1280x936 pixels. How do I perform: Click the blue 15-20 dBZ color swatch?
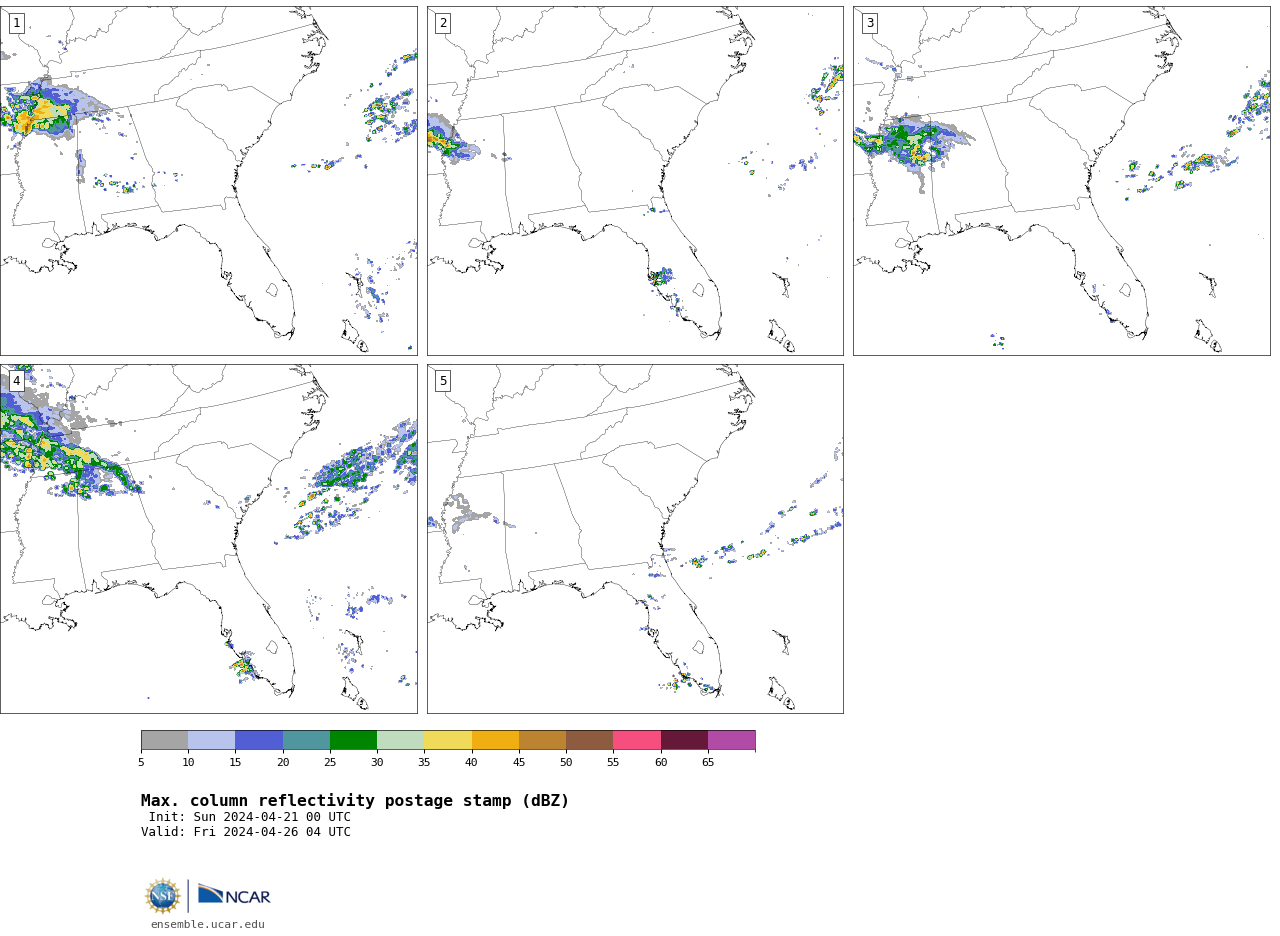click(x=259, y=740)
